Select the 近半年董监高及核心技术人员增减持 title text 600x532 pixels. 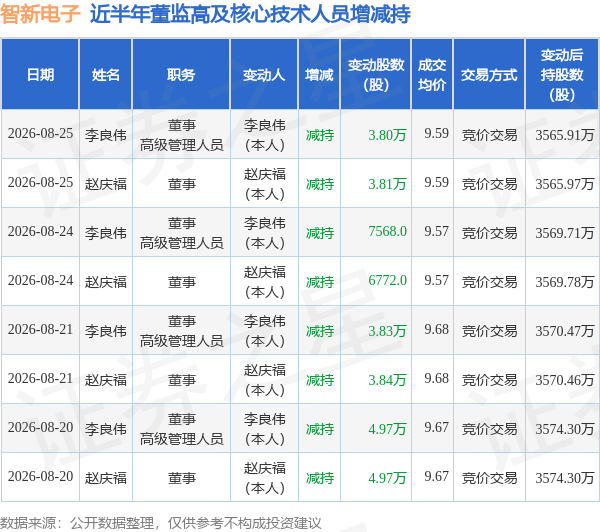[250, 15]
